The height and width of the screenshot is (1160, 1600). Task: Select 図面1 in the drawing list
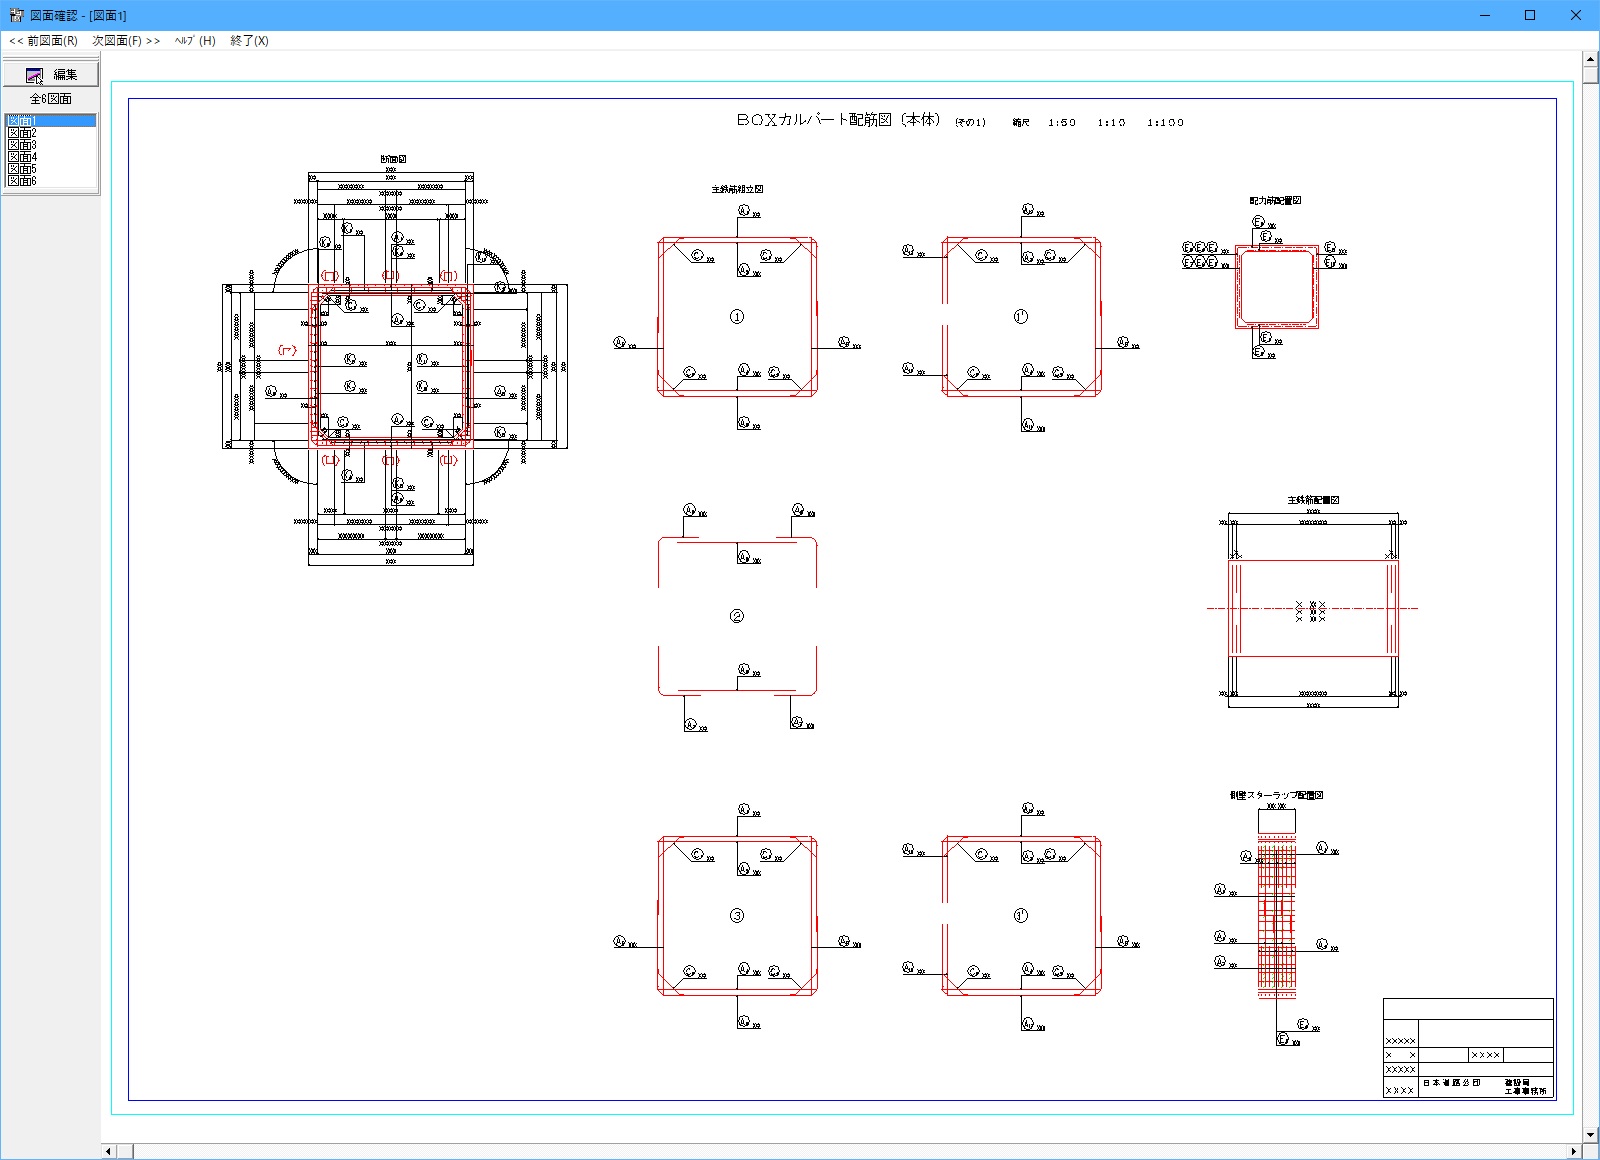[22, 121]
